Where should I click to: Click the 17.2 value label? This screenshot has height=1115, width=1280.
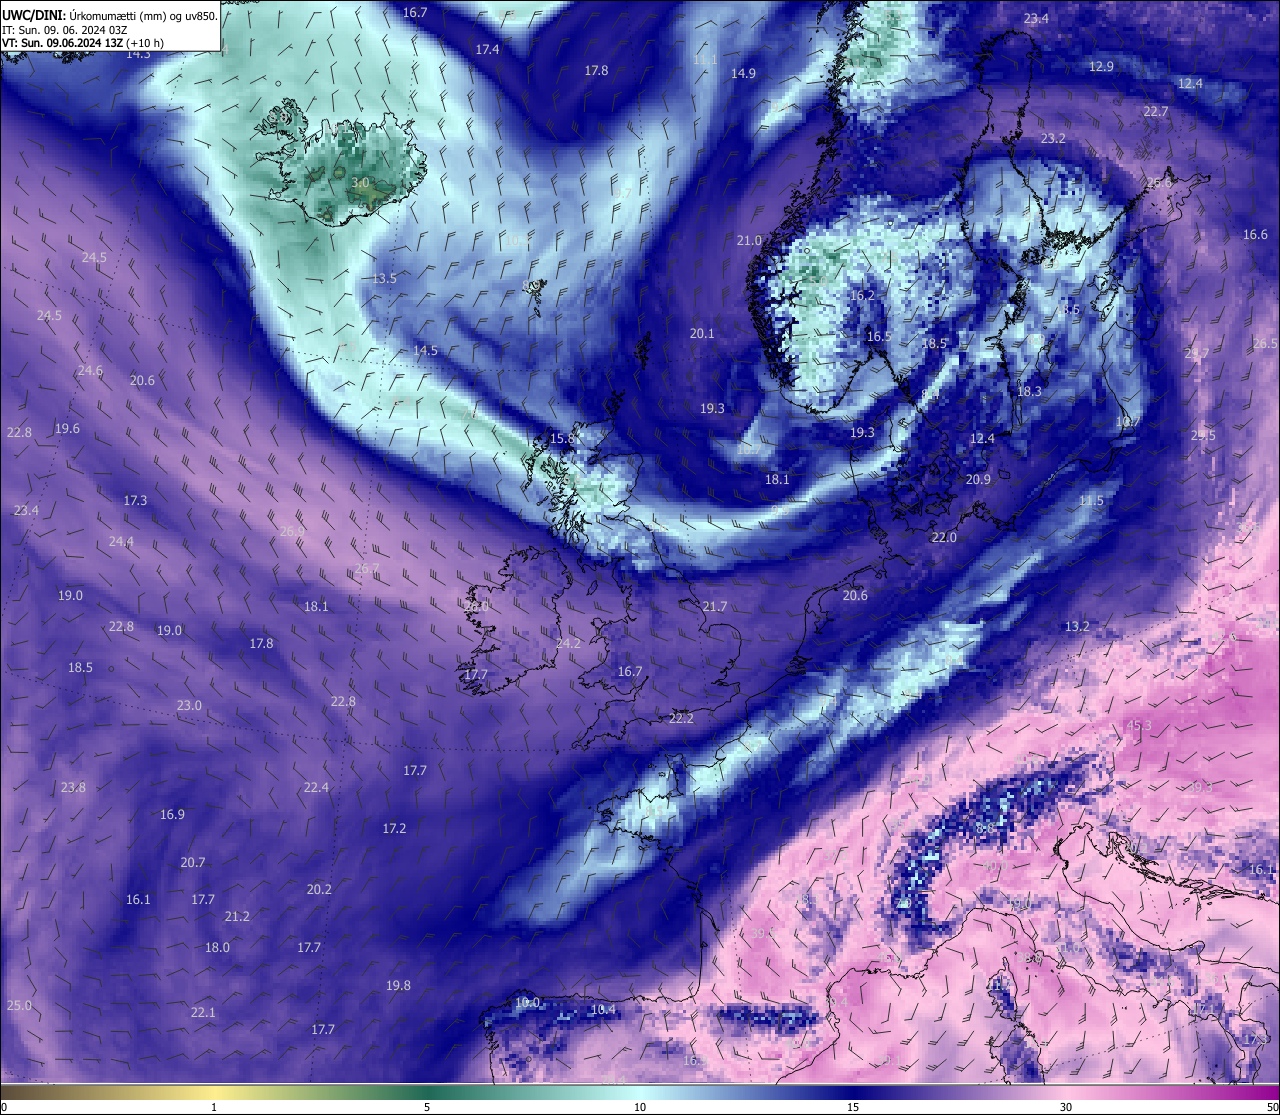click(394, 828)
